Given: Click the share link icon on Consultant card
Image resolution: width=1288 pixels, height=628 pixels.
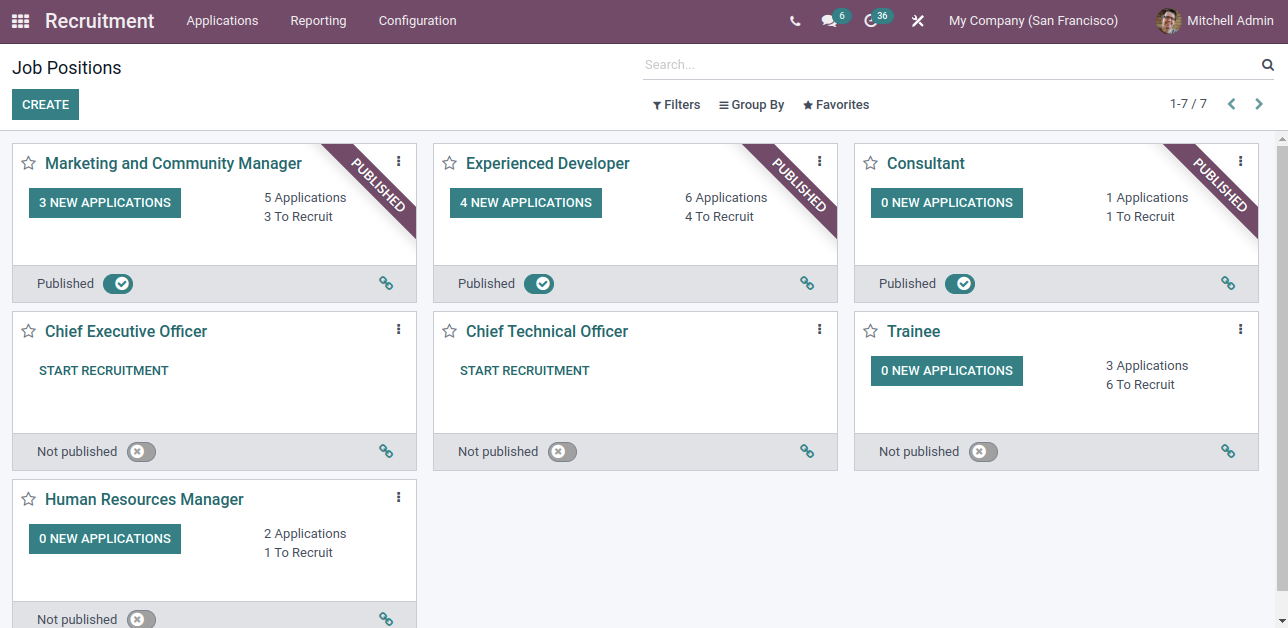Looking at the screenshot, I should pos(1228,284).
